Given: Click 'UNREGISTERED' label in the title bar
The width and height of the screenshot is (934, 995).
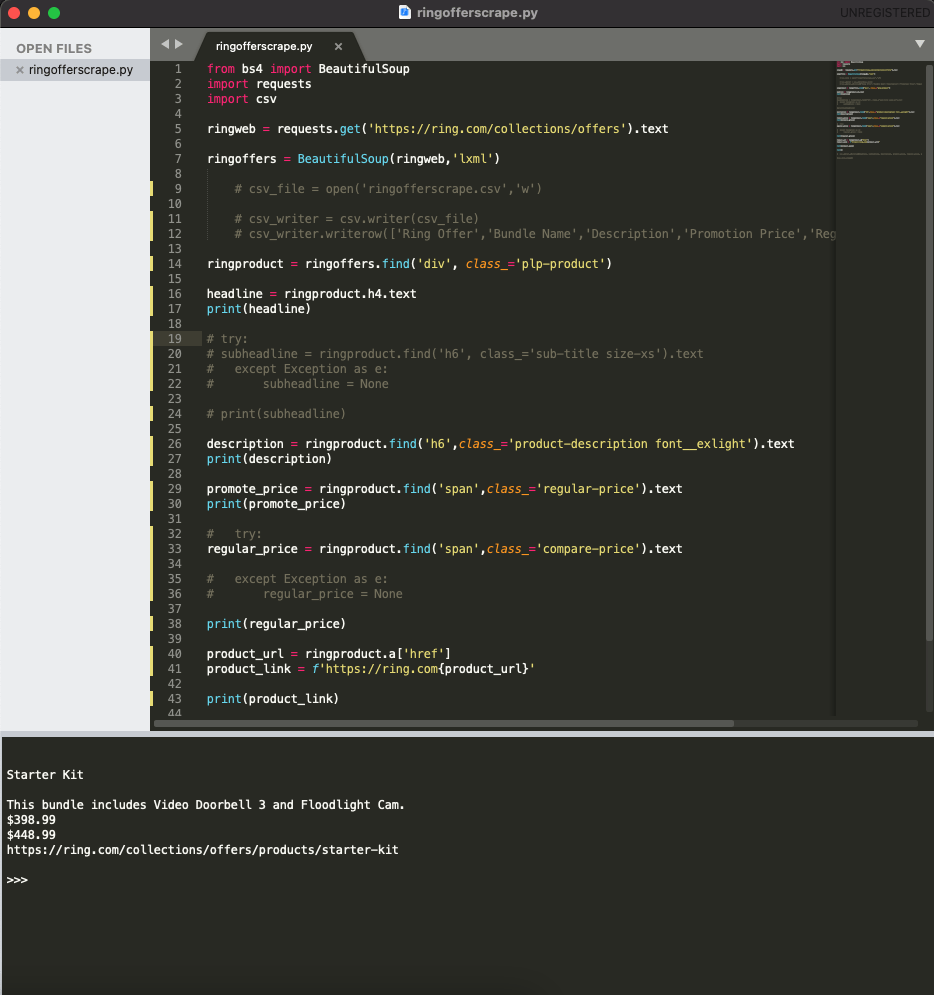Looking at the screenshot, I should point(885,13).
